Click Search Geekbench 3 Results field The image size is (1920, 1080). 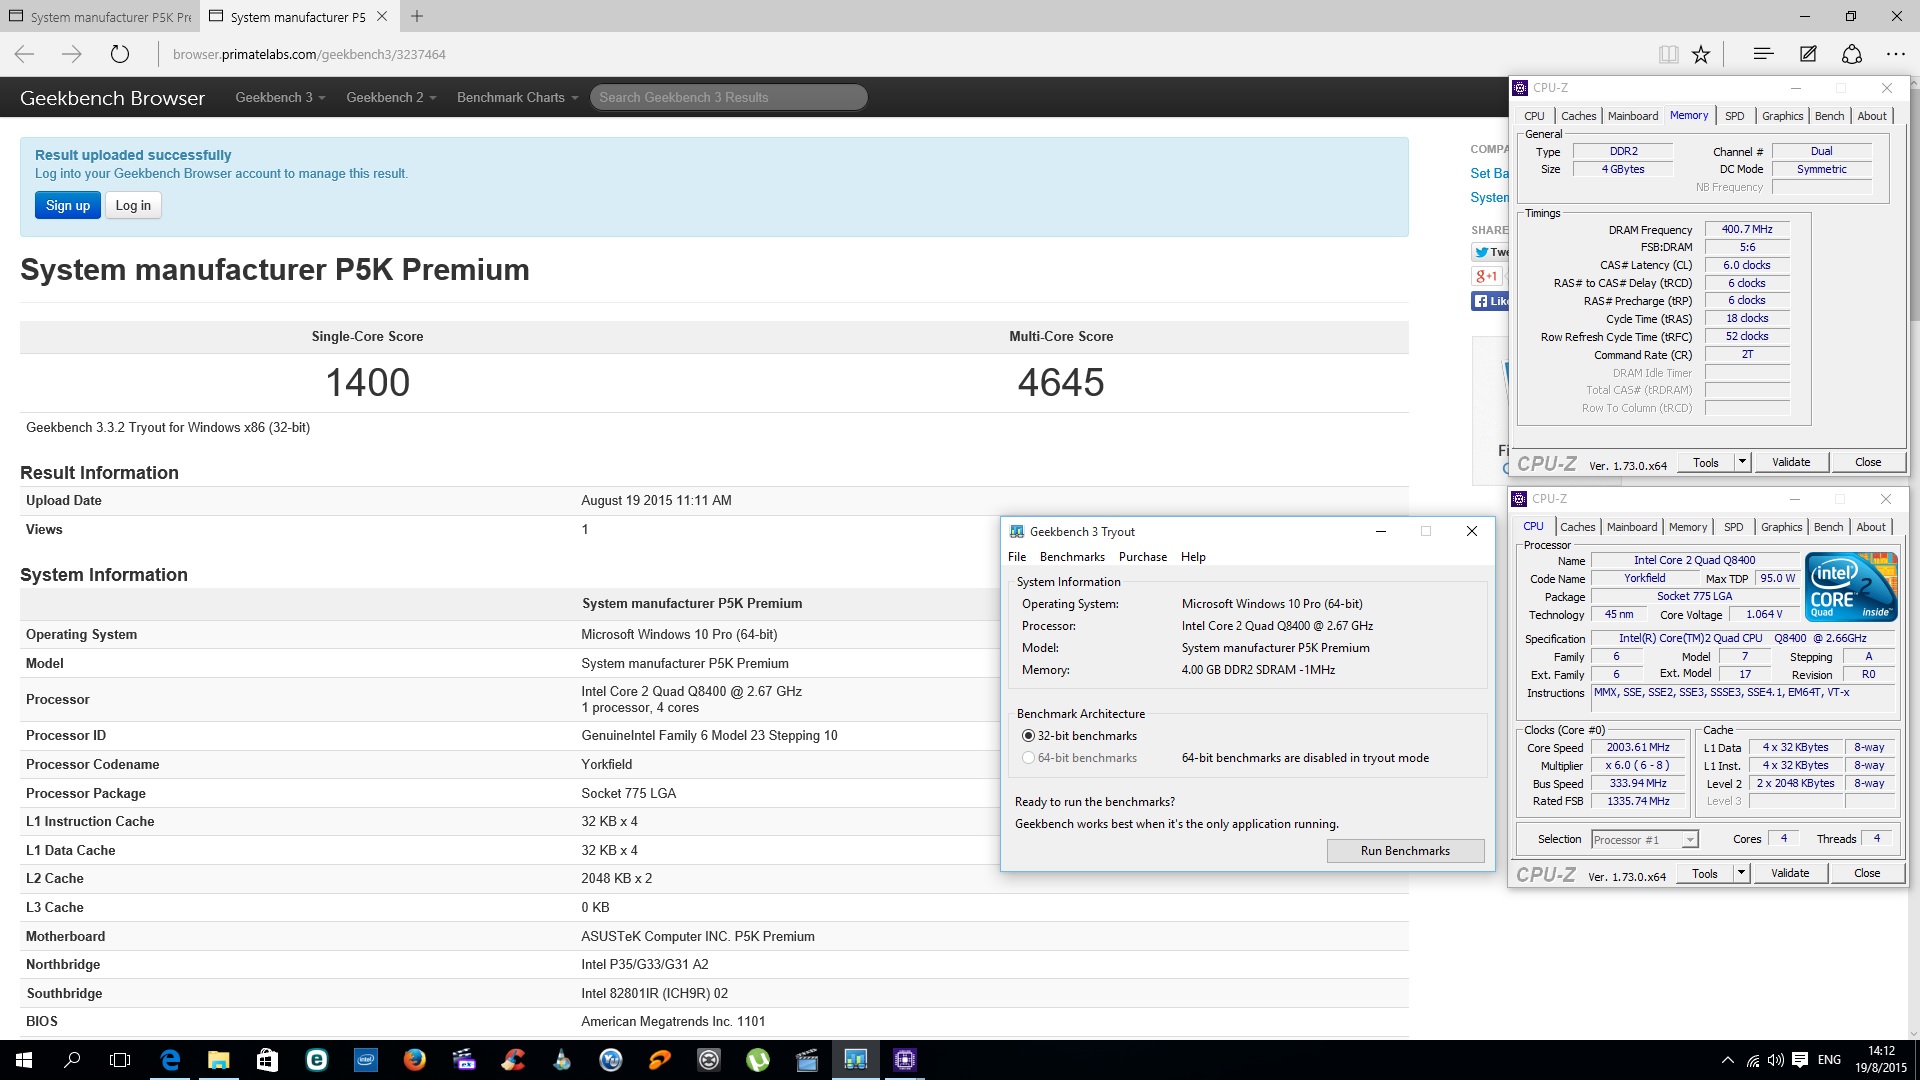(728, 97)
